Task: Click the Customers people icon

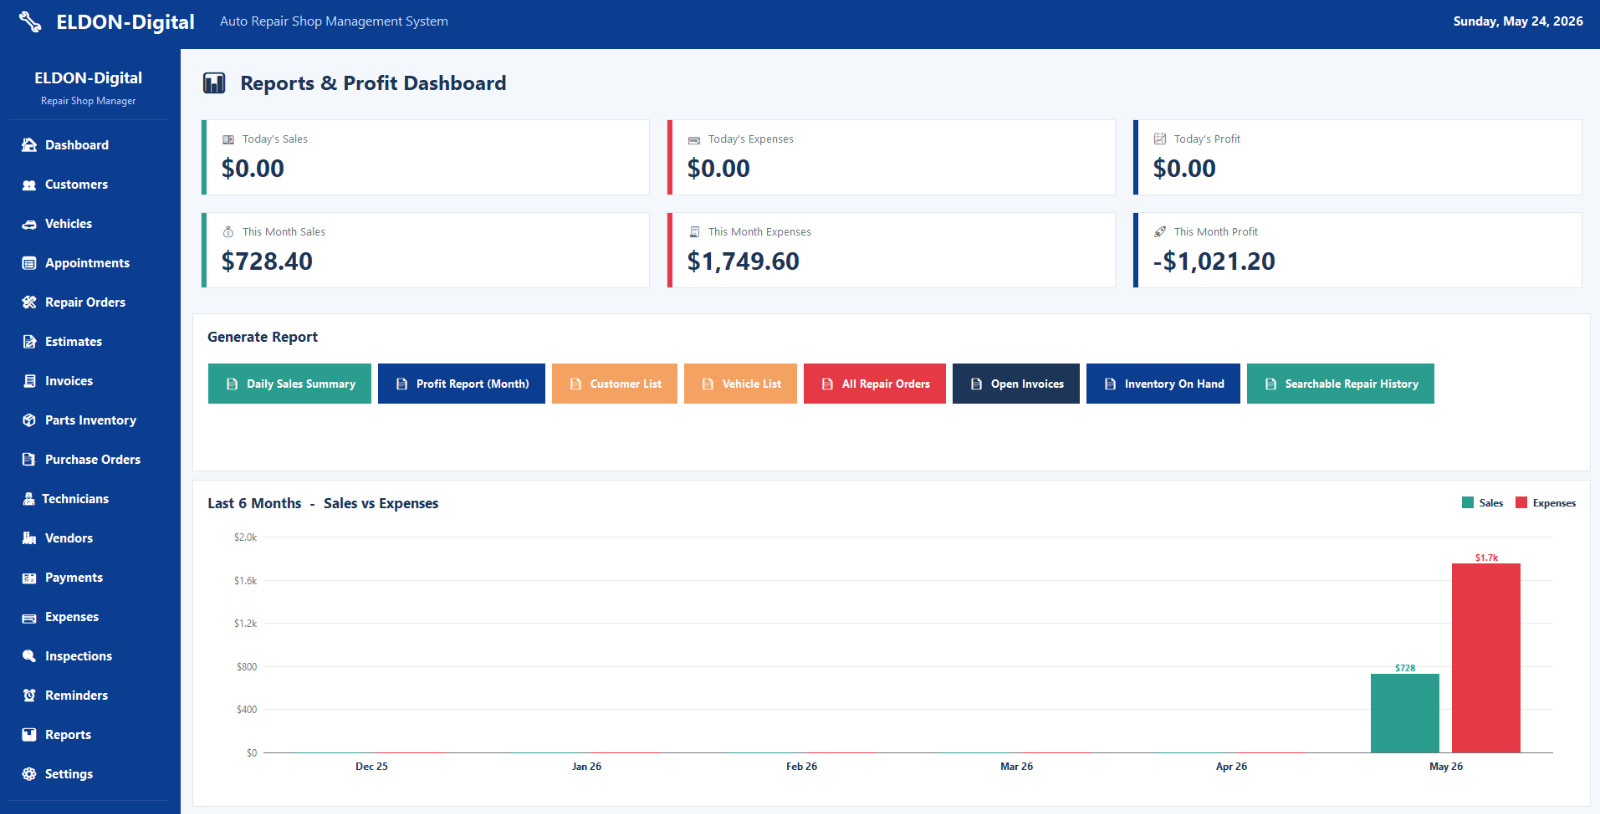Action: tap(29, 185)
